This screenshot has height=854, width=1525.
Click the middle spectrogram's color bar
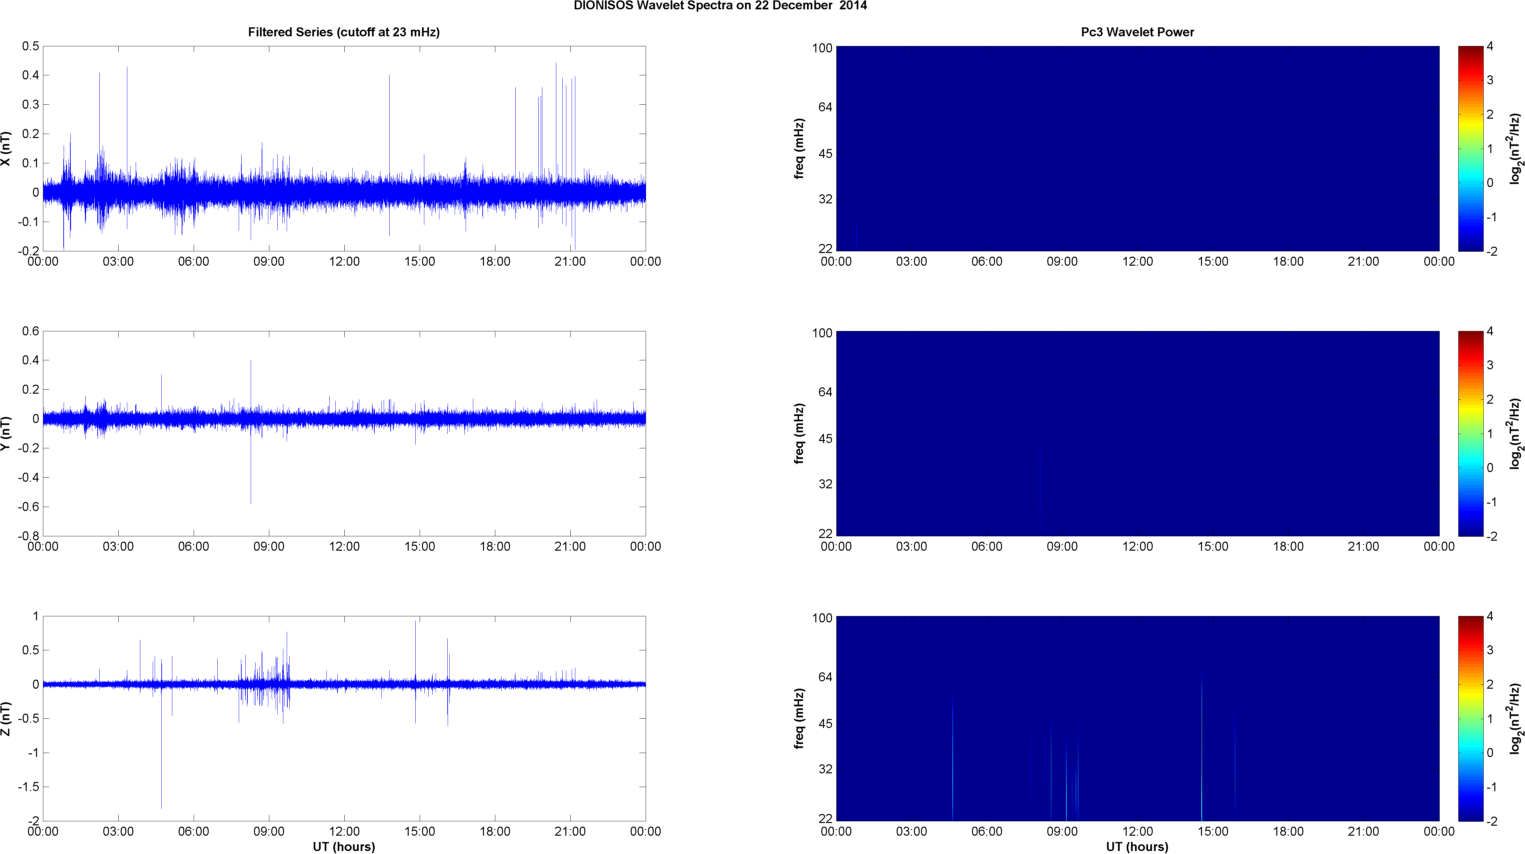tap(1470, 434)
